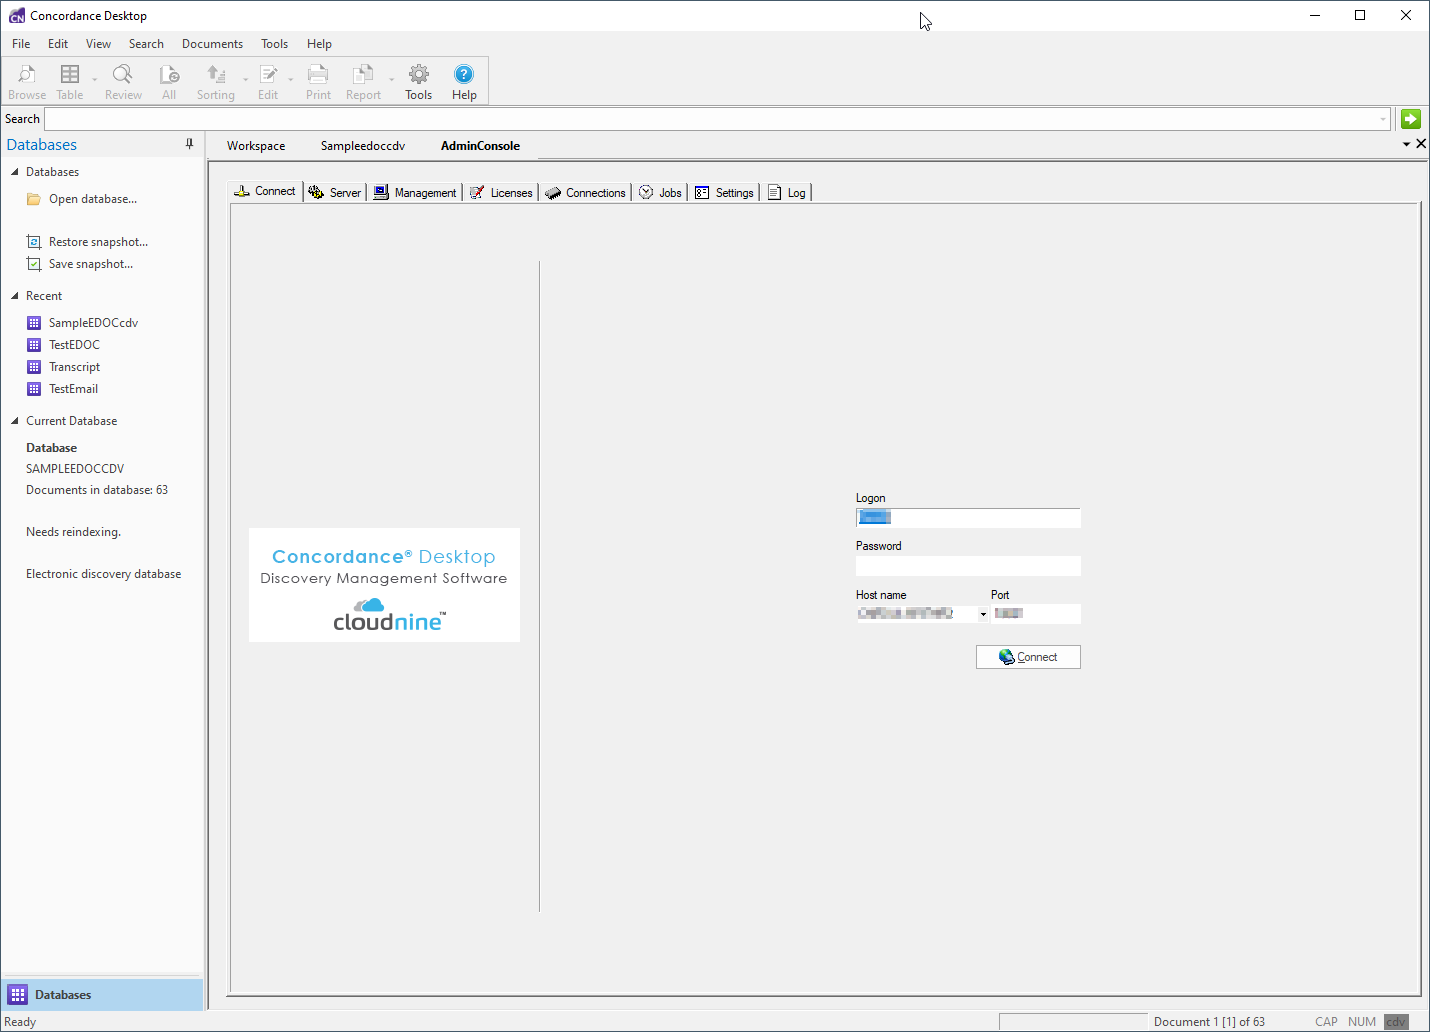The width and height of the screenshot is (1430, 1032).
Task: Close the active AdminConsole tab pane
Action: tap(1421, 144)
